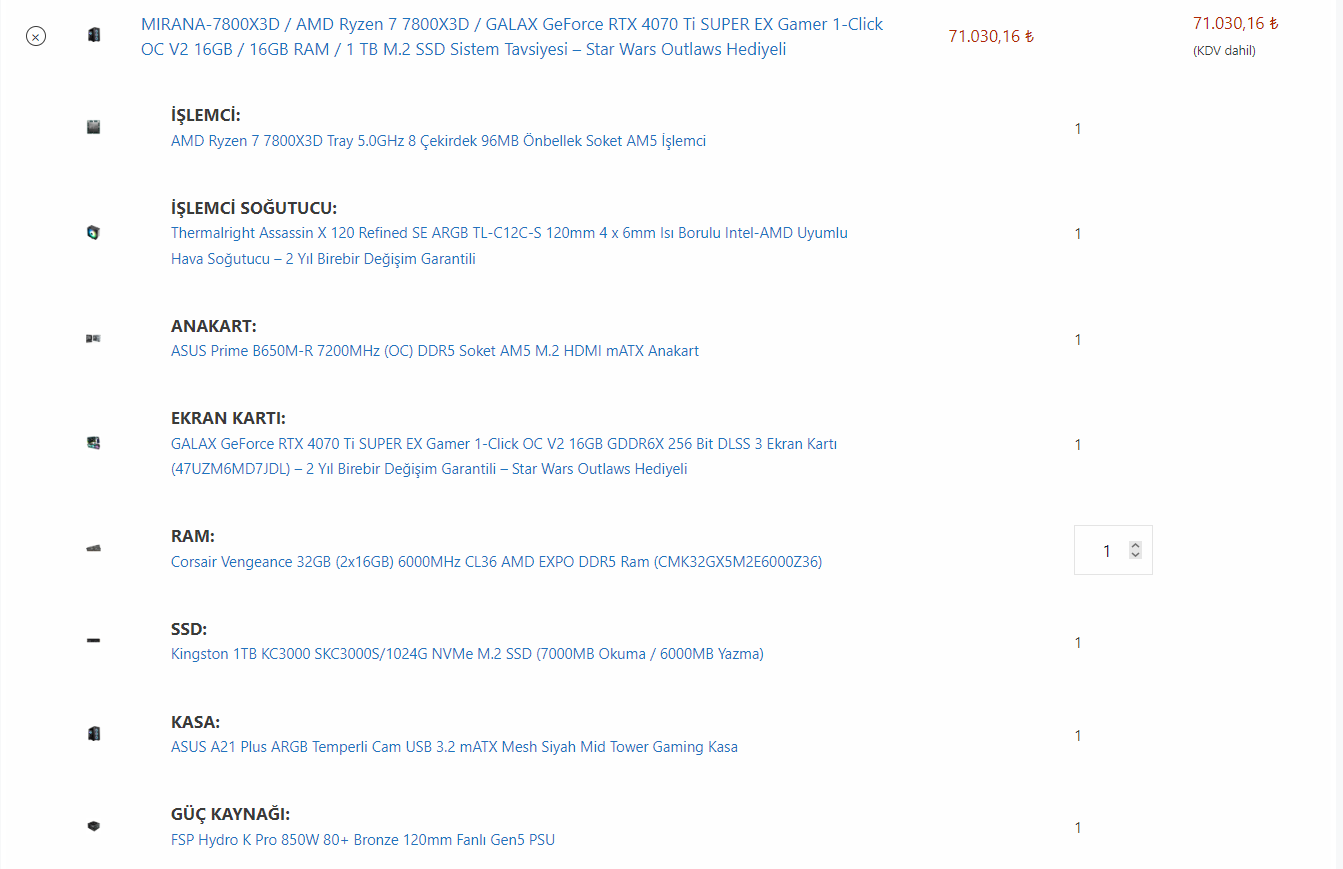Open the AMD Ryzen 7 7800X3D Tray link
Viewport: 1343px width, 869px height.
pos(438,141)
